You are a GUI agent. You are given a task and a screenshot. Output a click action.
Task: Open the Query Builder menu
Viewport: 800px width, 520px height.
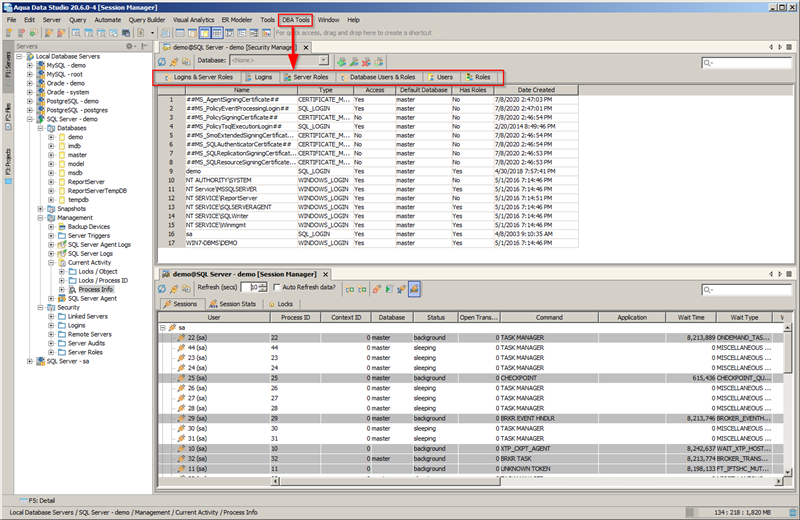pyautogui.click(x=147, y=20)
